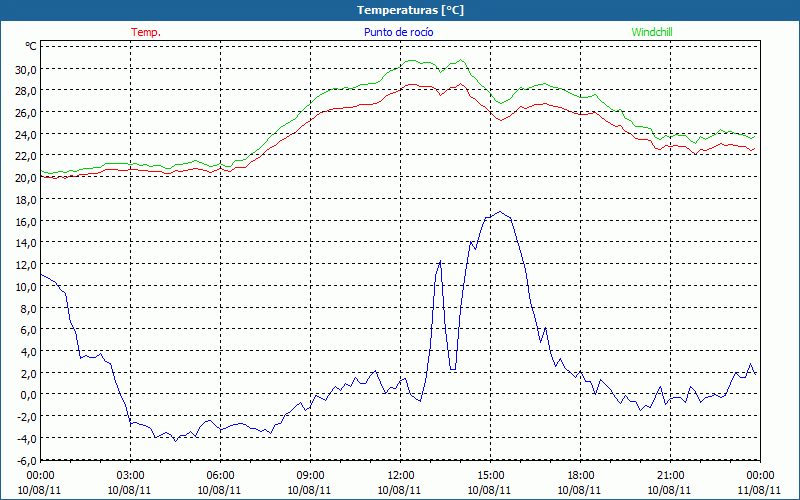Click the '2,0' y-axis value

click(x=28, y=373)
